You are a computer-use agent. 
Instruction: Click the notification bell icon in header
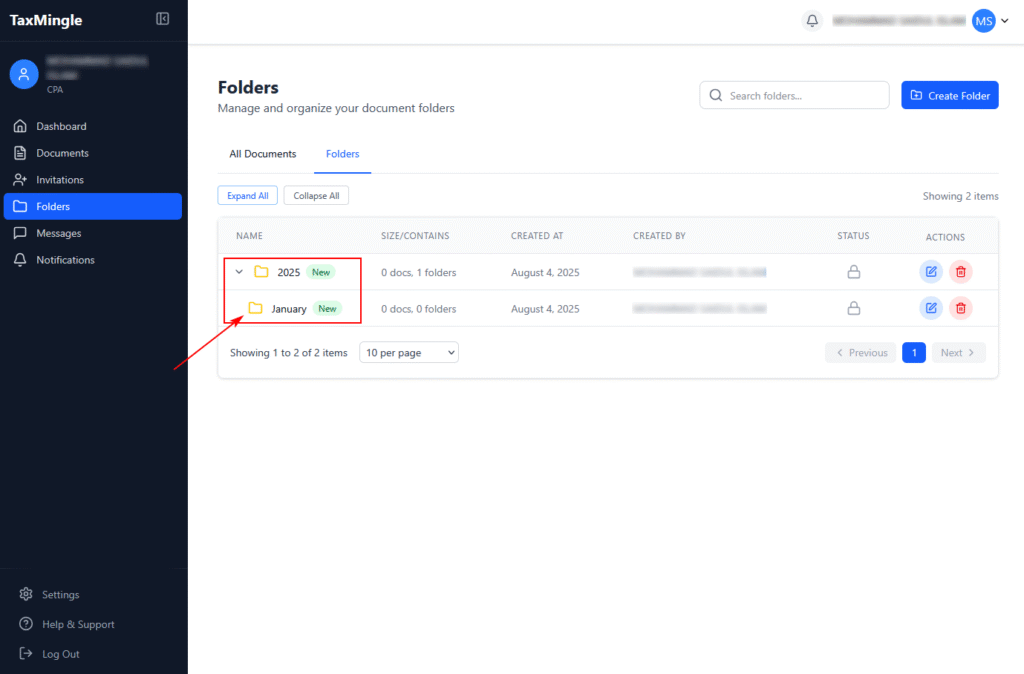[x=812, y=21]
